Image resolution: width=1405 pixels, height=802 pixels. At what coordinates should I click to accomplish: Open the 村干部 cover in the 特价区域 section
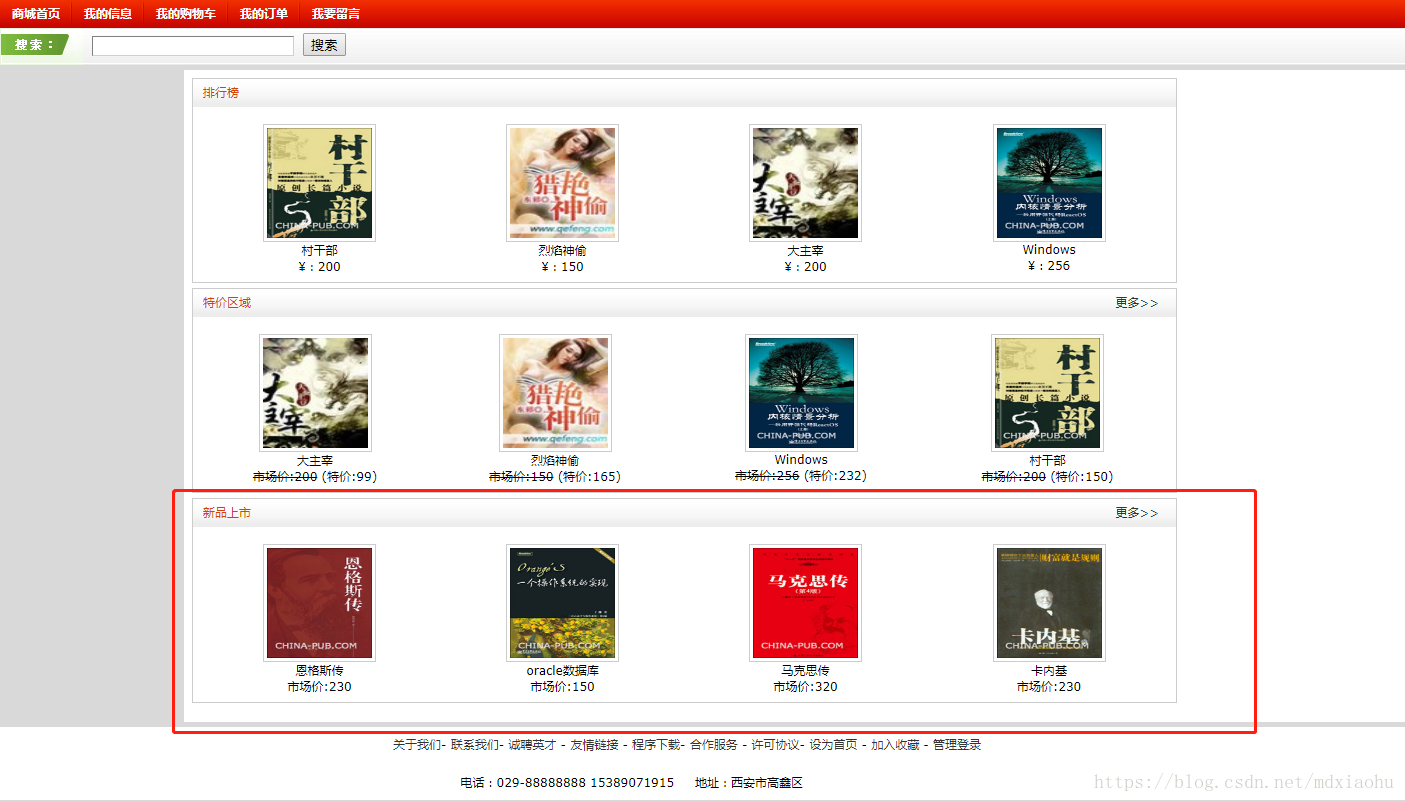coord(1047,393)
